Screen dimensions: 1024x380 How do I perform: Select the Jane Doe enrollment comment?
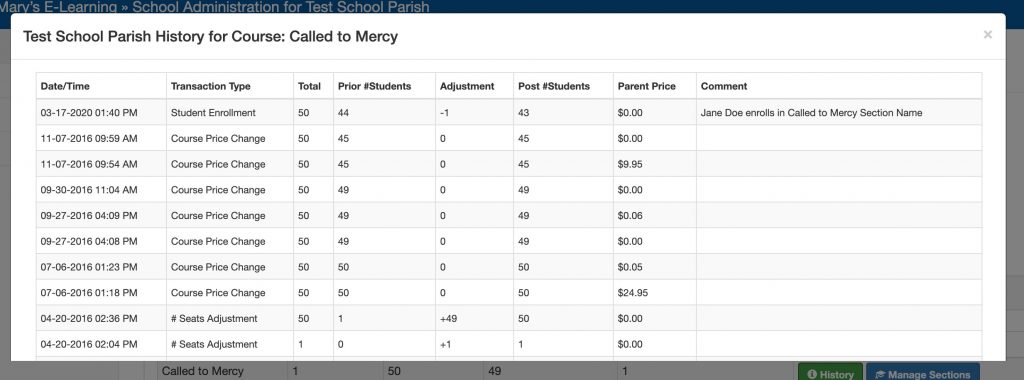coord(811,112)
